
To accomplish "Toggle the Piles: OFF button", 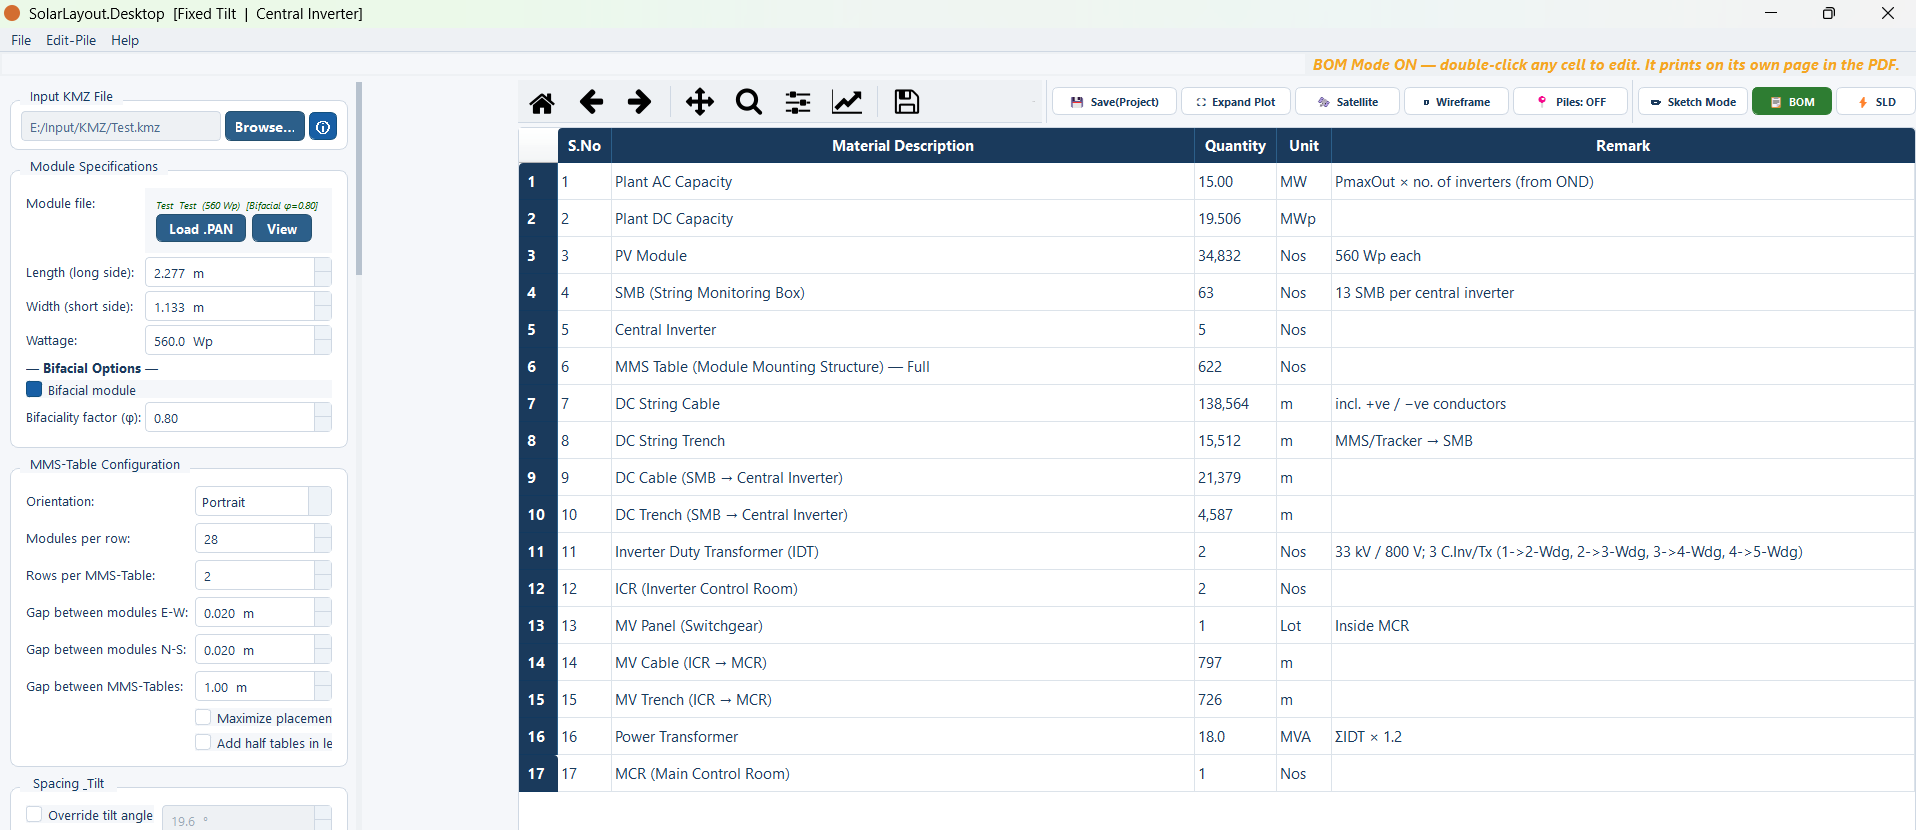I will 1570,102.
